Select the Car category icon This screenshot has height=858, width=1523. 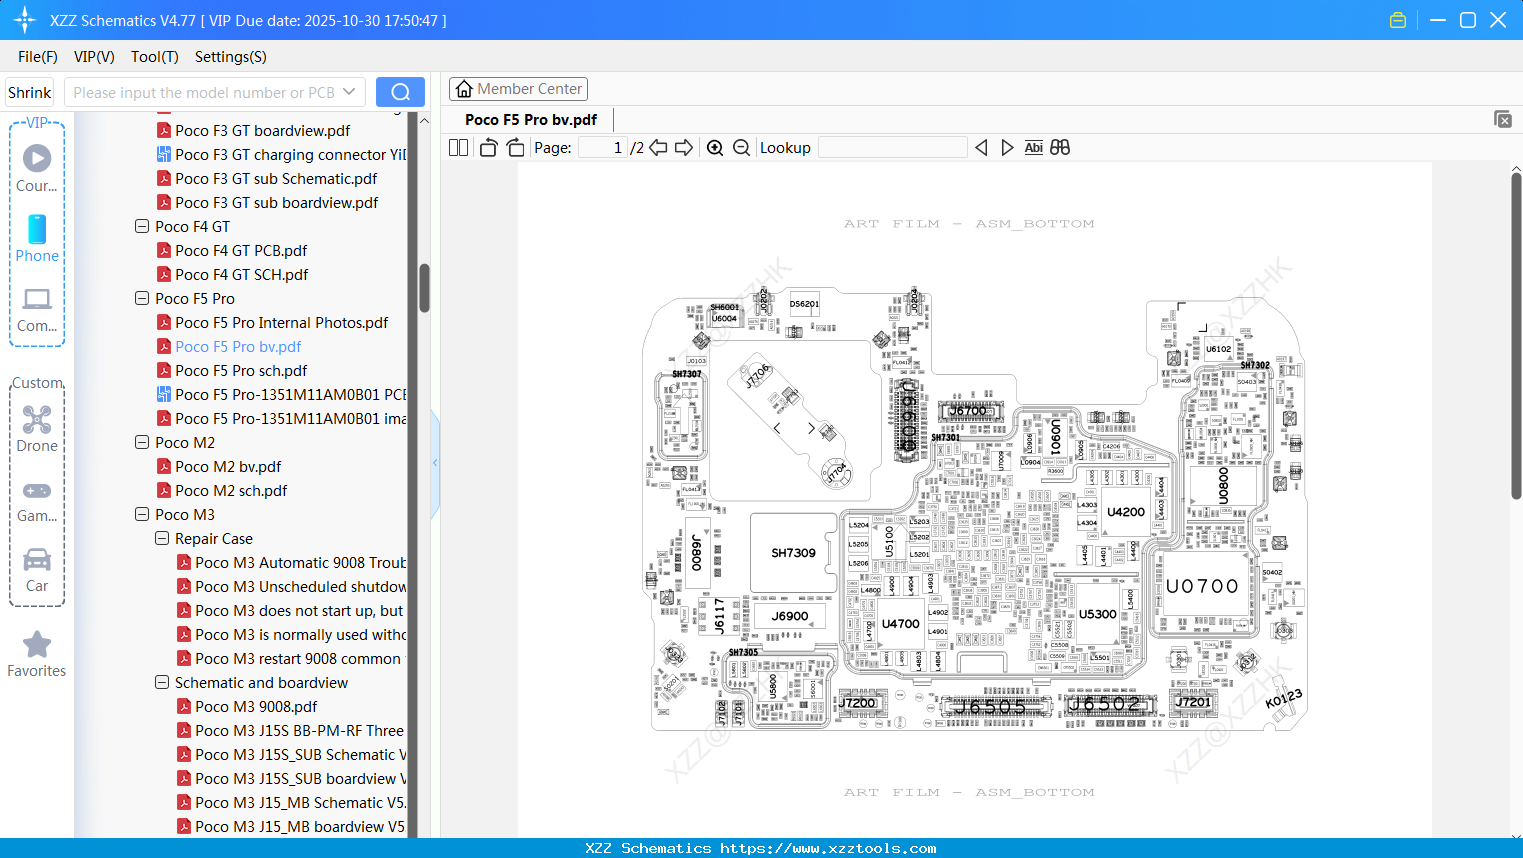tap(37, 569)
